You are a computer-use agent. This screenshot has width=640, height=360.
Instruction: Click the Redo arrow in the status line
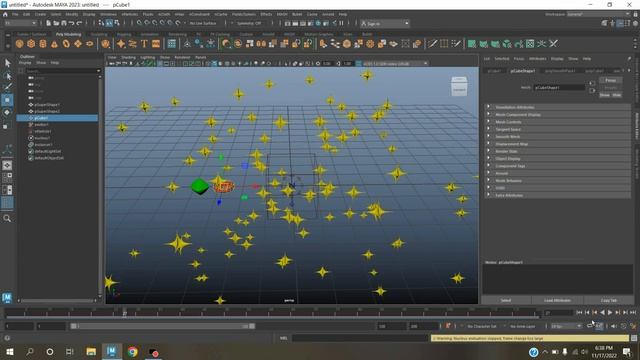click(x=80, y=23)
